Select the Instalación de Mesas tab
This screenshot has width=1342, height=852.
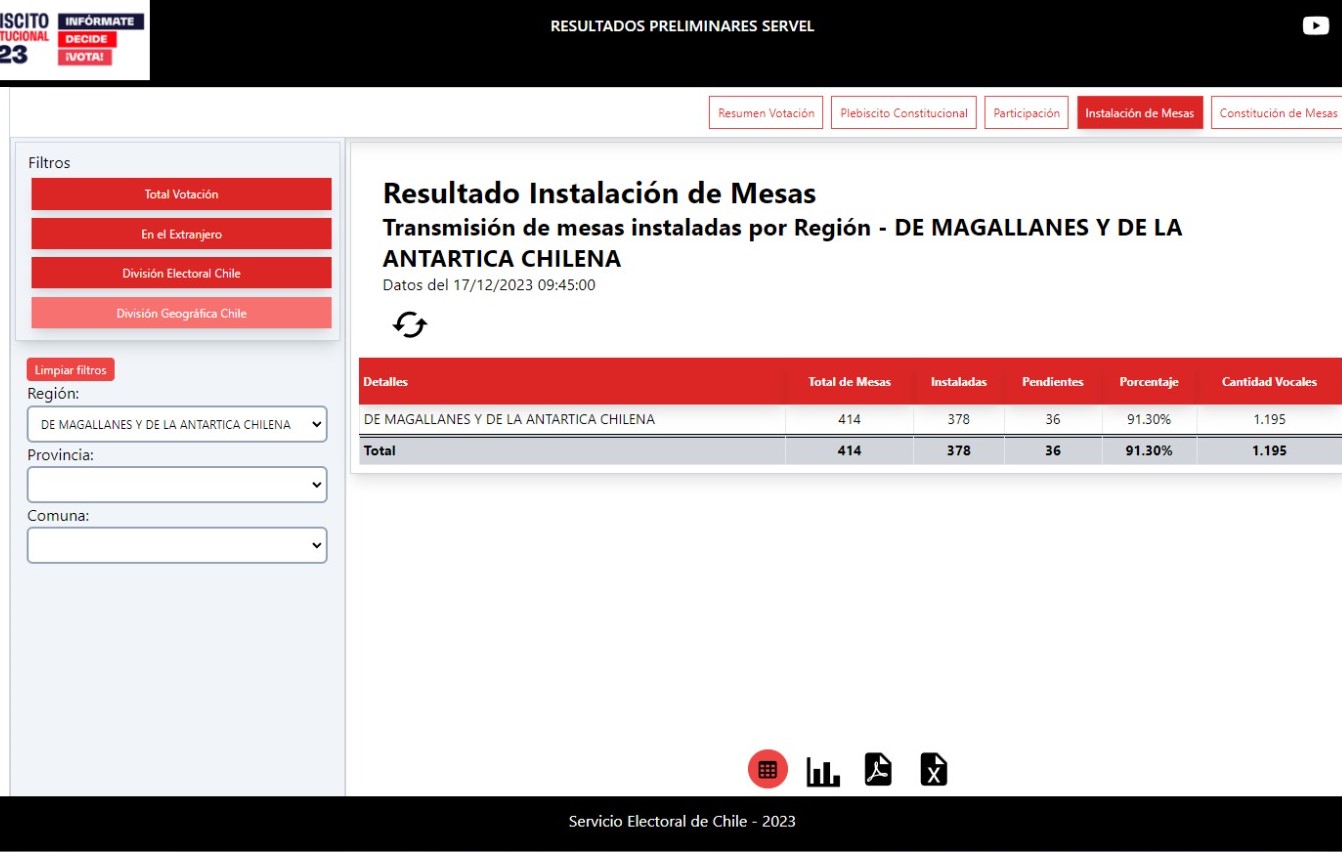(1139, 113)
